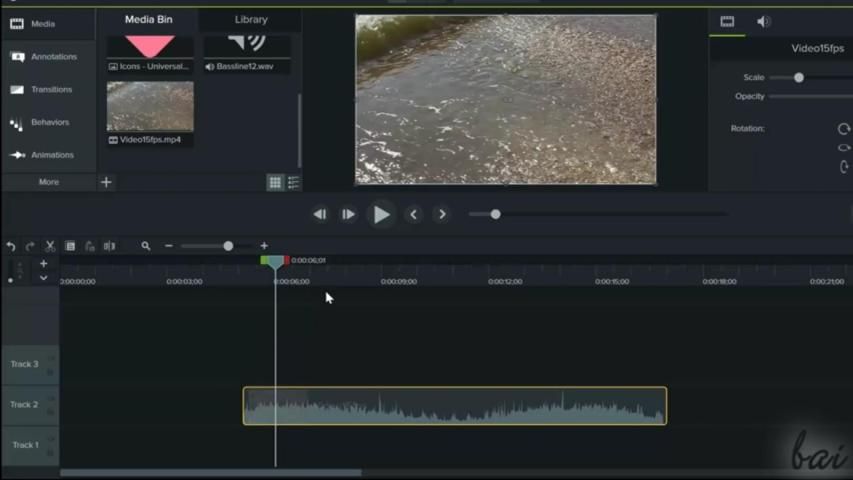Click the Z-axis rotation icon
The image size is (853, 480).
844,129
